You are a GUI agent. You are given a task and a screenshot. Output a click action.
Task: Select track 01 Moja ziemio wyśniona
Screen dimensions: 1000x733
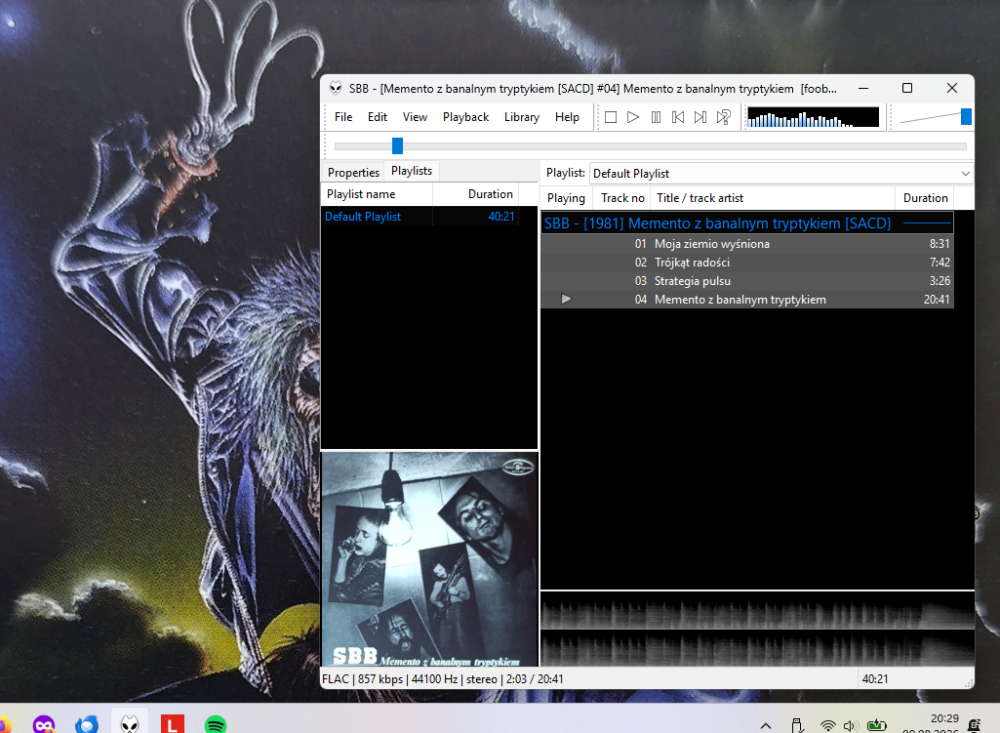point(747,244)
